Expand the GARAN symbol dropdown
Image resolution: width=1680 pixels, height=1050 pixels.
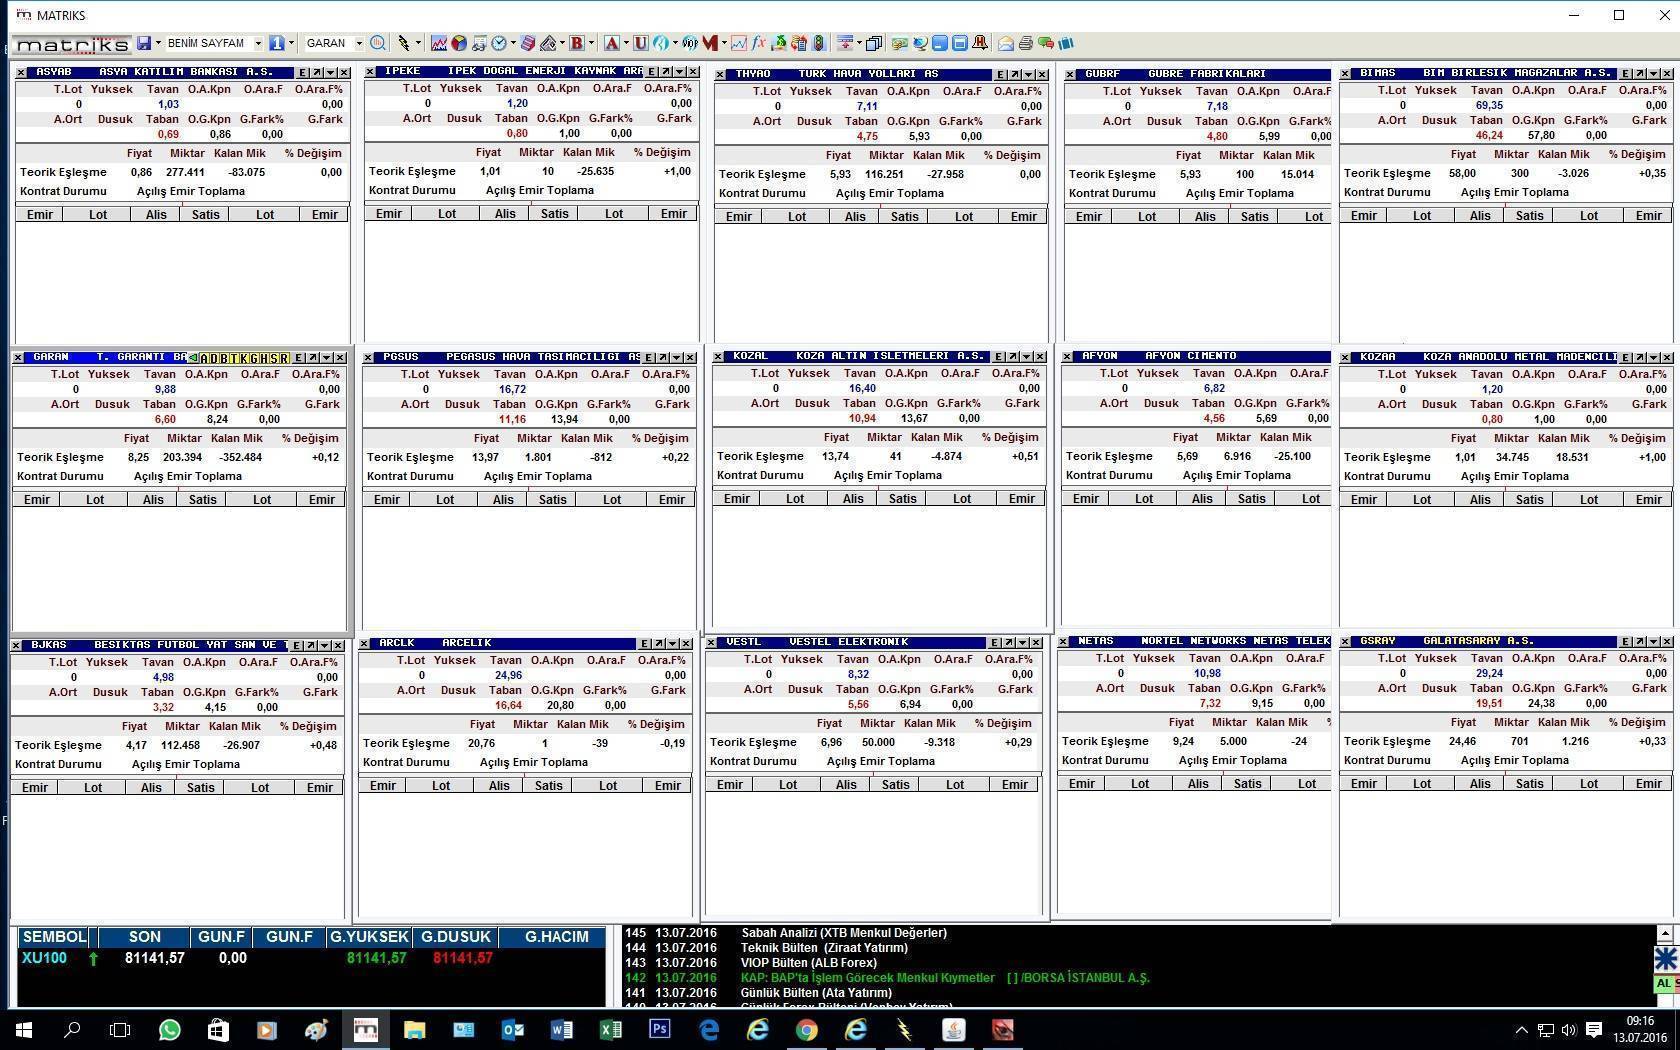pyautogui.click(x=358, y=43)
